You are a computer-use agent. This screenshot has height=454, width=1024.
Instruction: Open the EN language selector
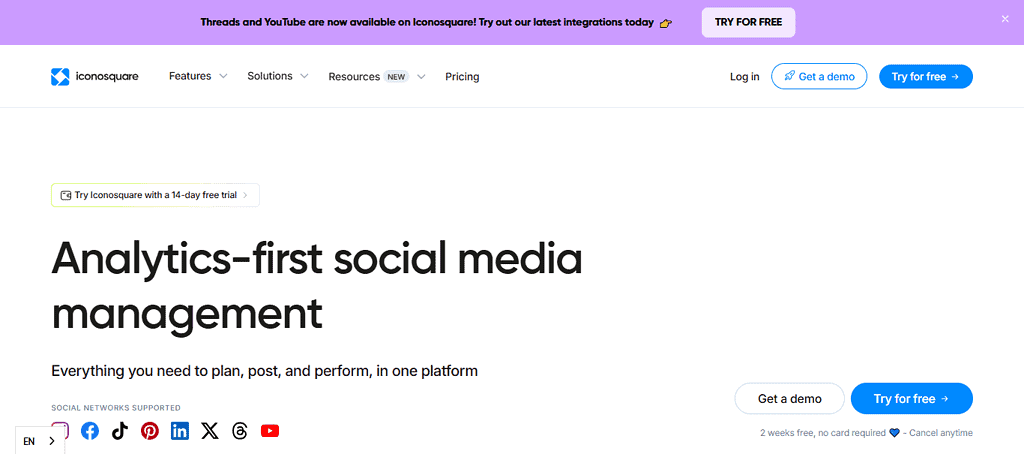[39, 441]
